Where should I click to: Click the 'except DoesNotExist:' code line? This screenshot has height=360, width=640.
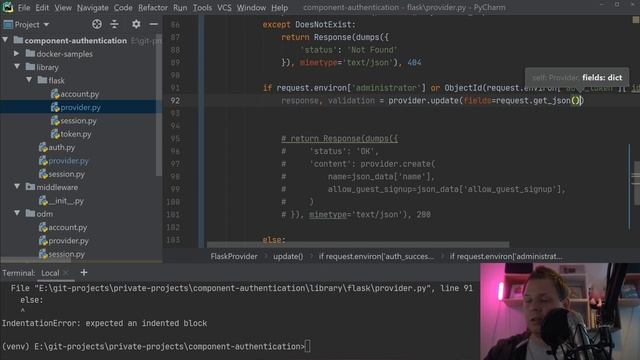(x=309, y=24)
